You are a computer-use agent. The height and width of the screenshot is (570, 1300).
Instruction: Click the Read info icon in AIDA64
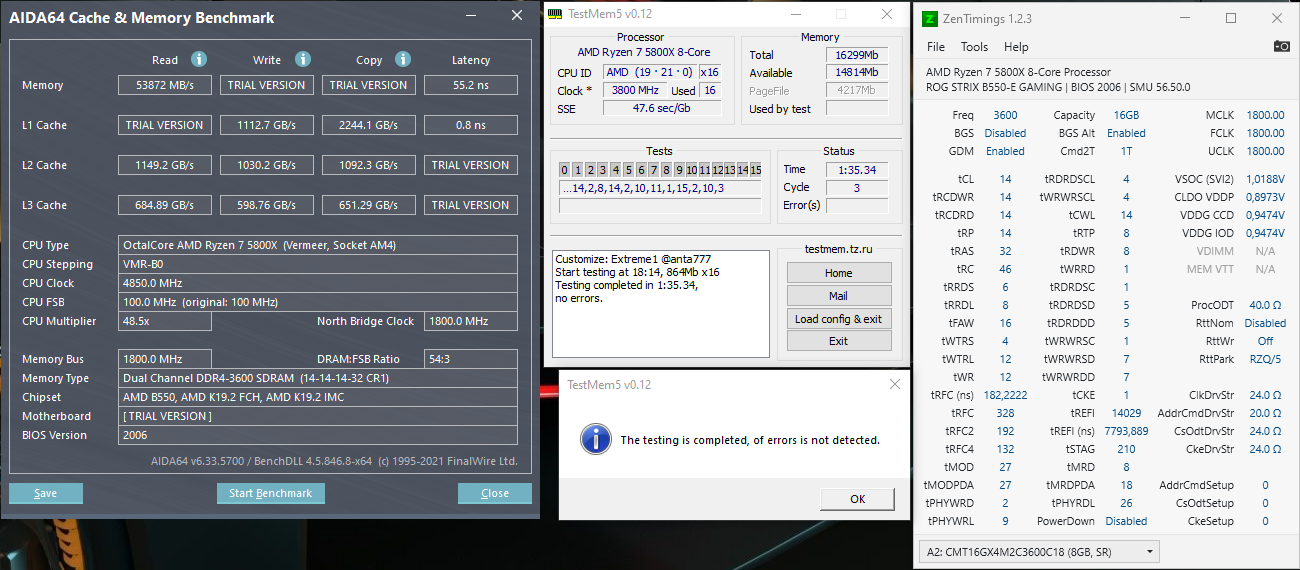coord(199,59)
